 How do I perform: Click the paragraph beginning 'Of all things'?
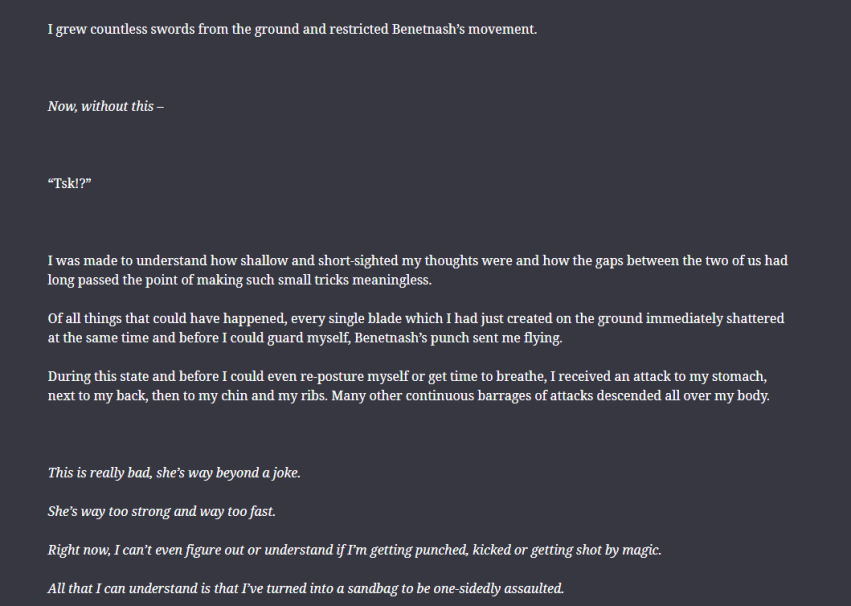pos(416,328)
